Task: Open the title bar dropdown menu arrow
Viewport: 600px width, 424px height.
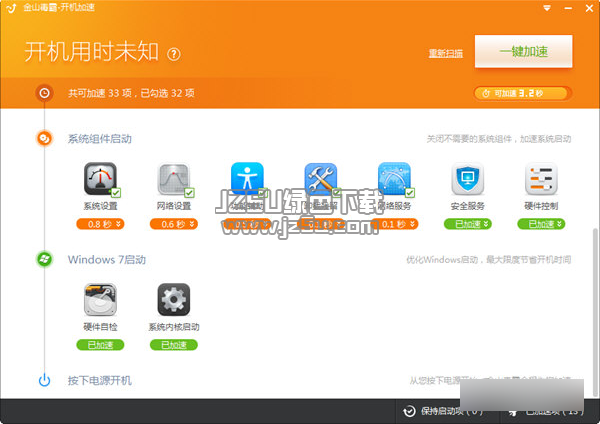Action: (x=547, y=8)
